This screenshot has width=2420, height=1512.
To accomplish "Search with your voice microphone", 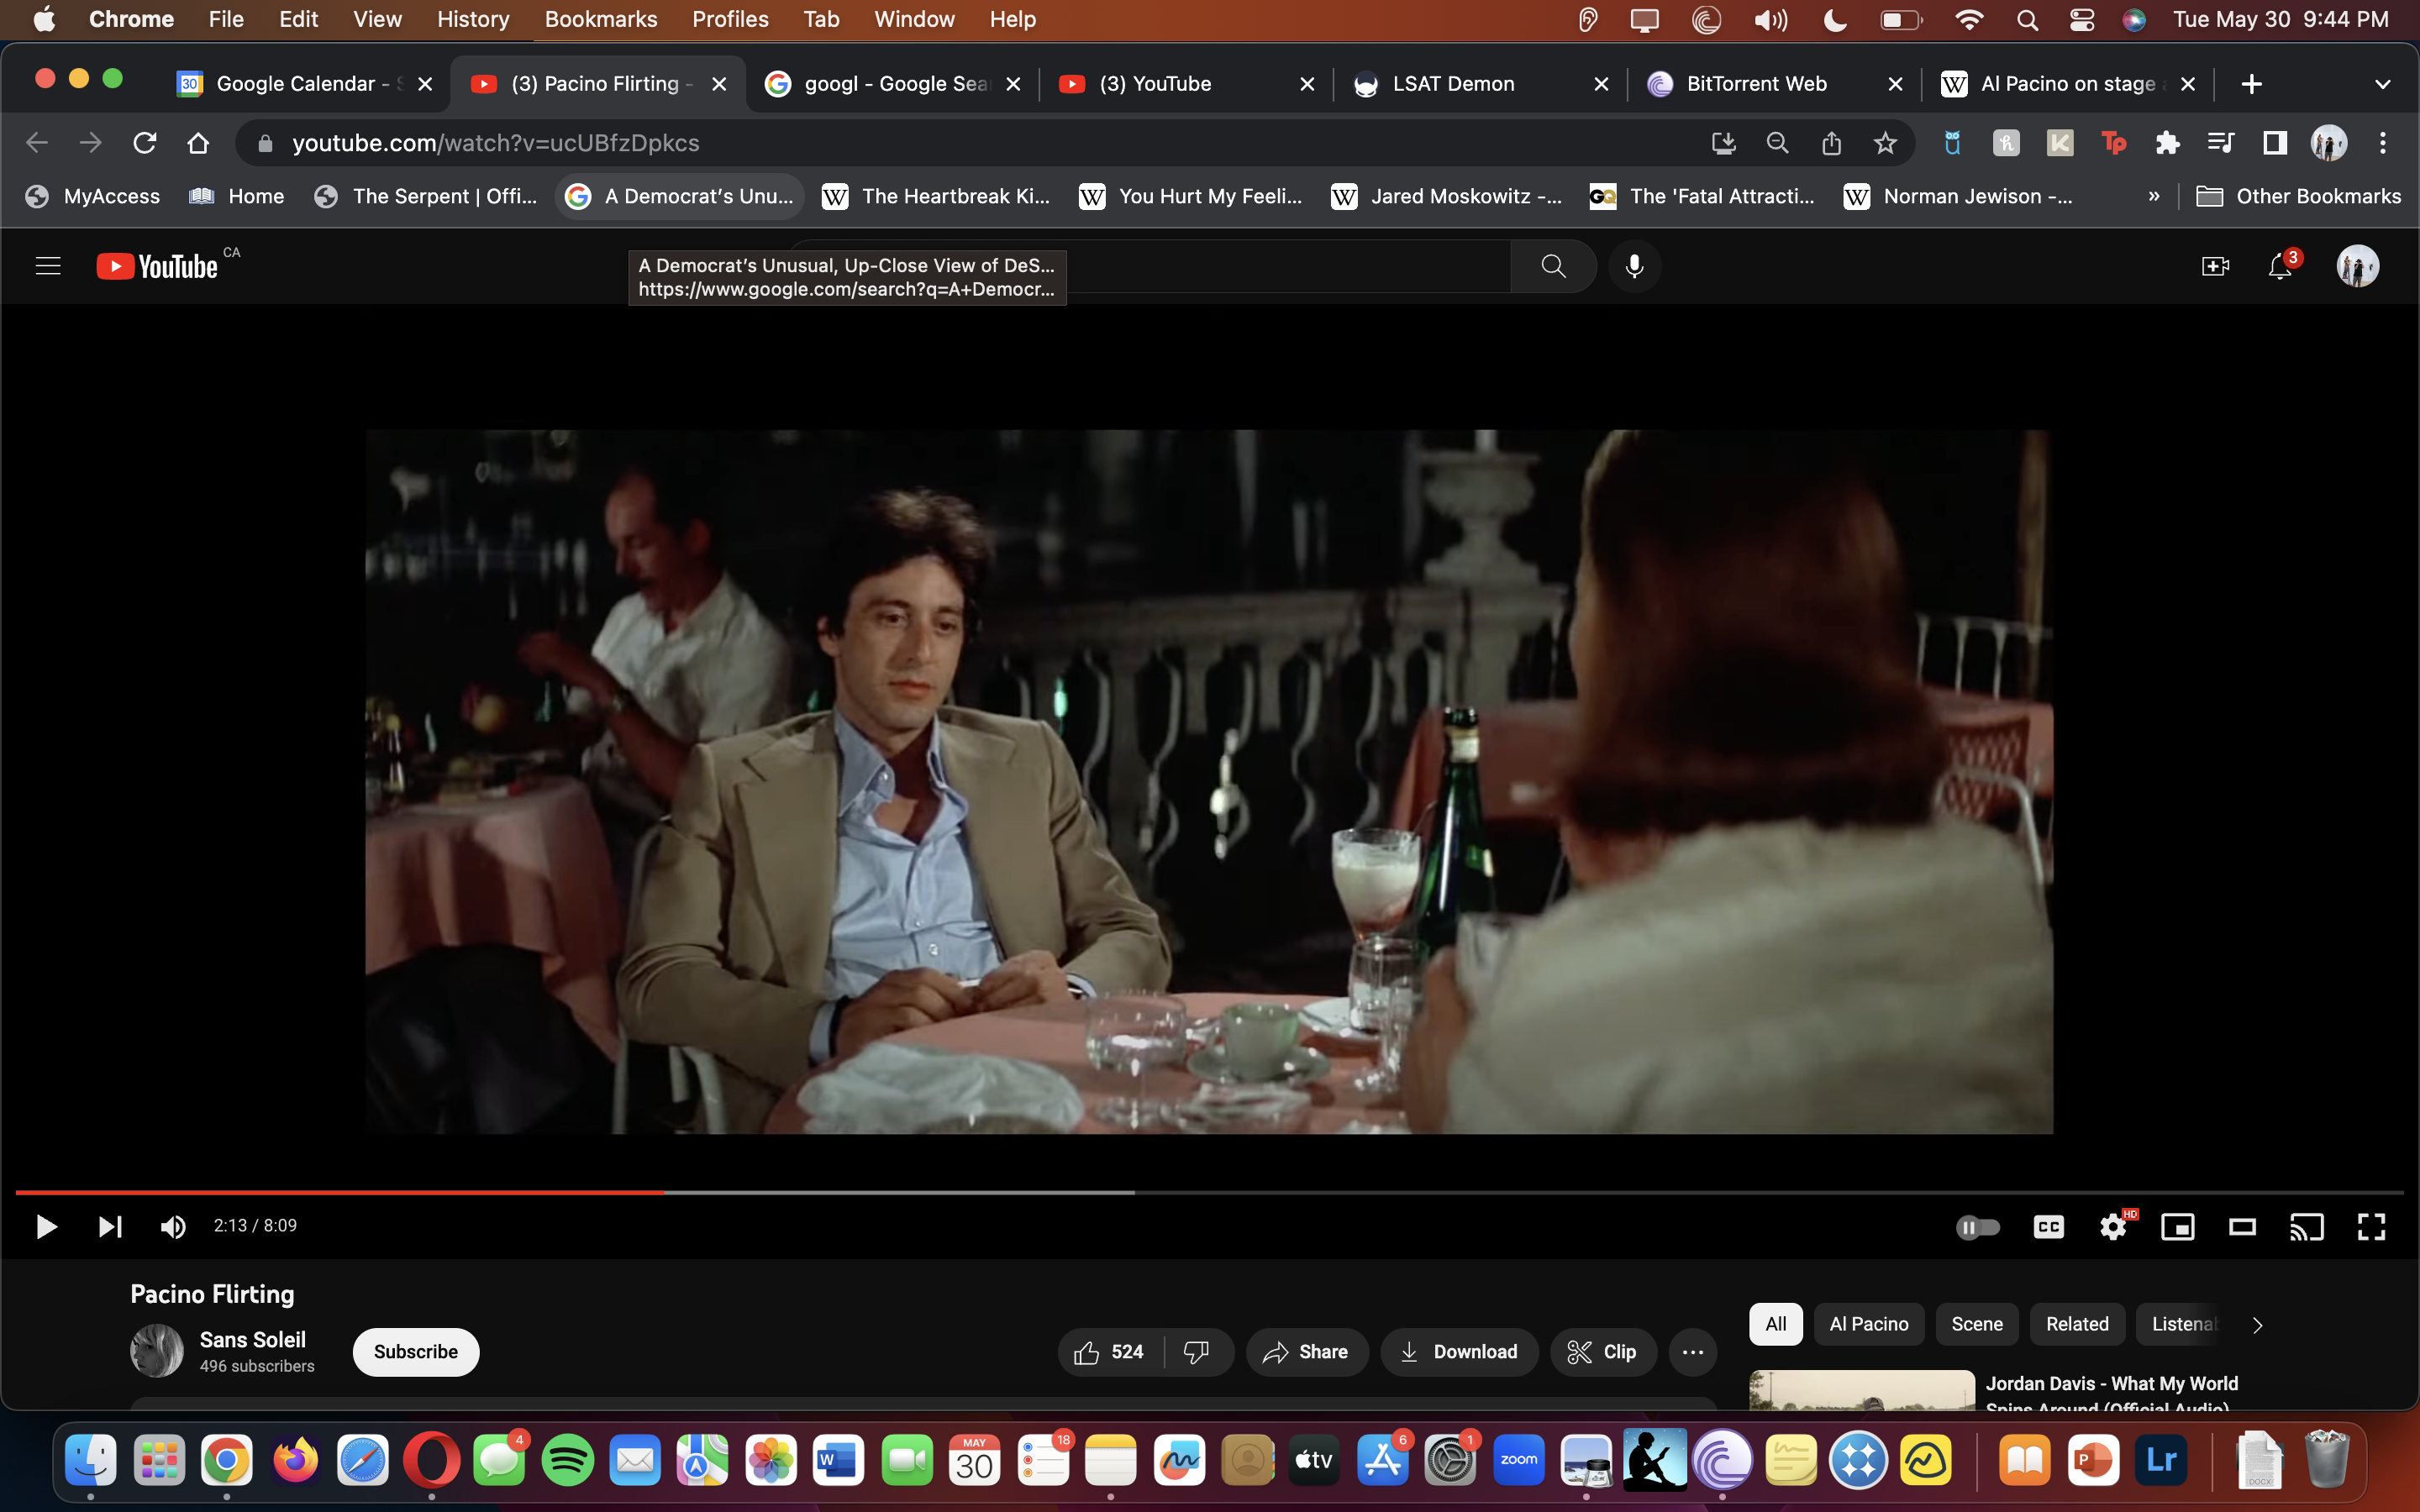I will click(1634, 266).
